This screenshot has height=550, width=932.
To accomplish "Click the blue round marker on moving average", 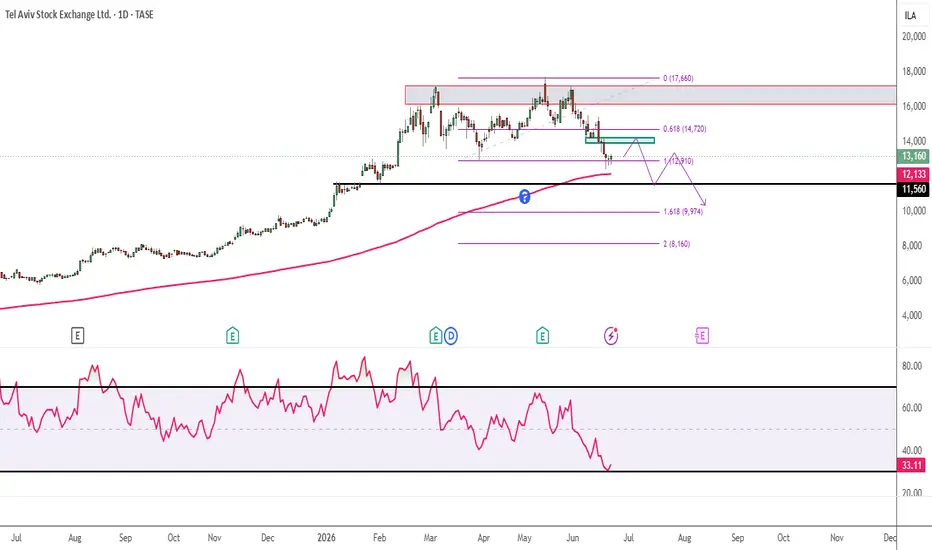I will coord(524,196).
